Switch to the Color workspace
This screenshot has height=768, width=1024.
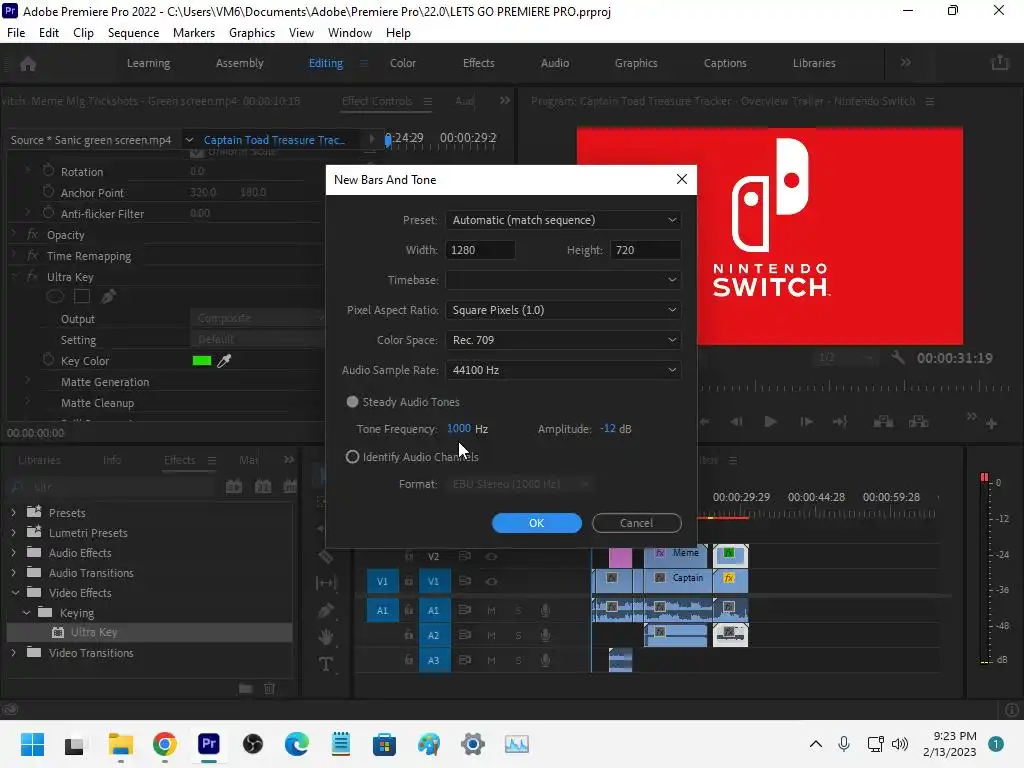[x=403, y=63]
